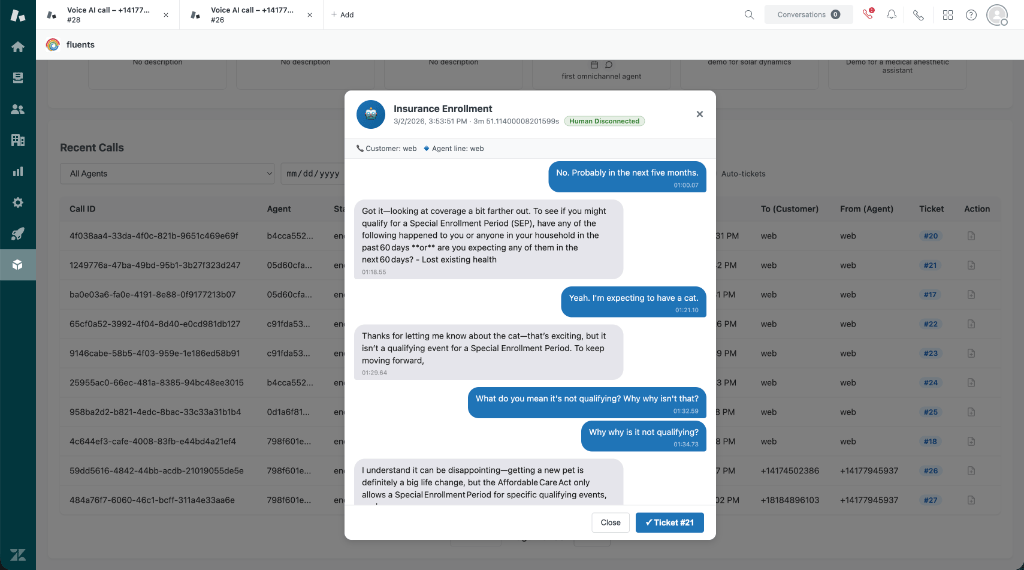This screenshot has width=1024, height=570.
Task: Click the Zendesk logo at sidebar bottom
Action: [18, 555]
